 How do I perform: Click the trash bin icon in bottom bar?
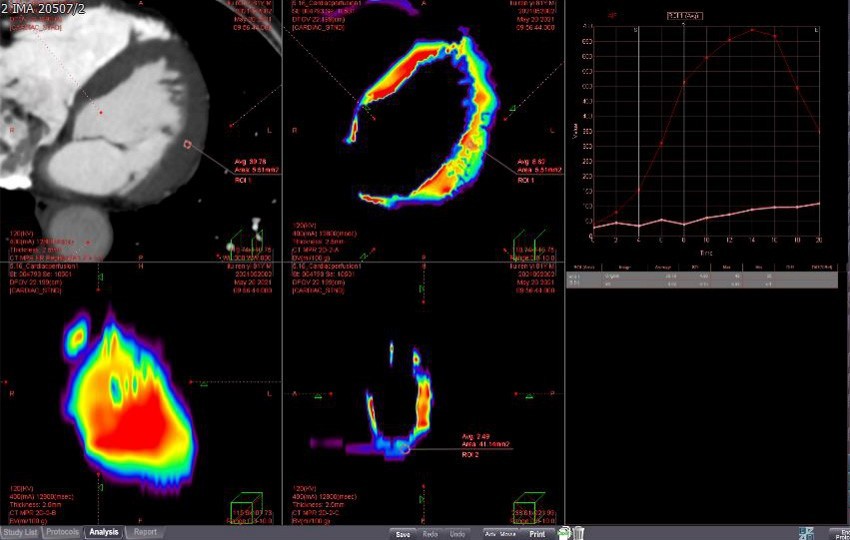coord(578,534)
